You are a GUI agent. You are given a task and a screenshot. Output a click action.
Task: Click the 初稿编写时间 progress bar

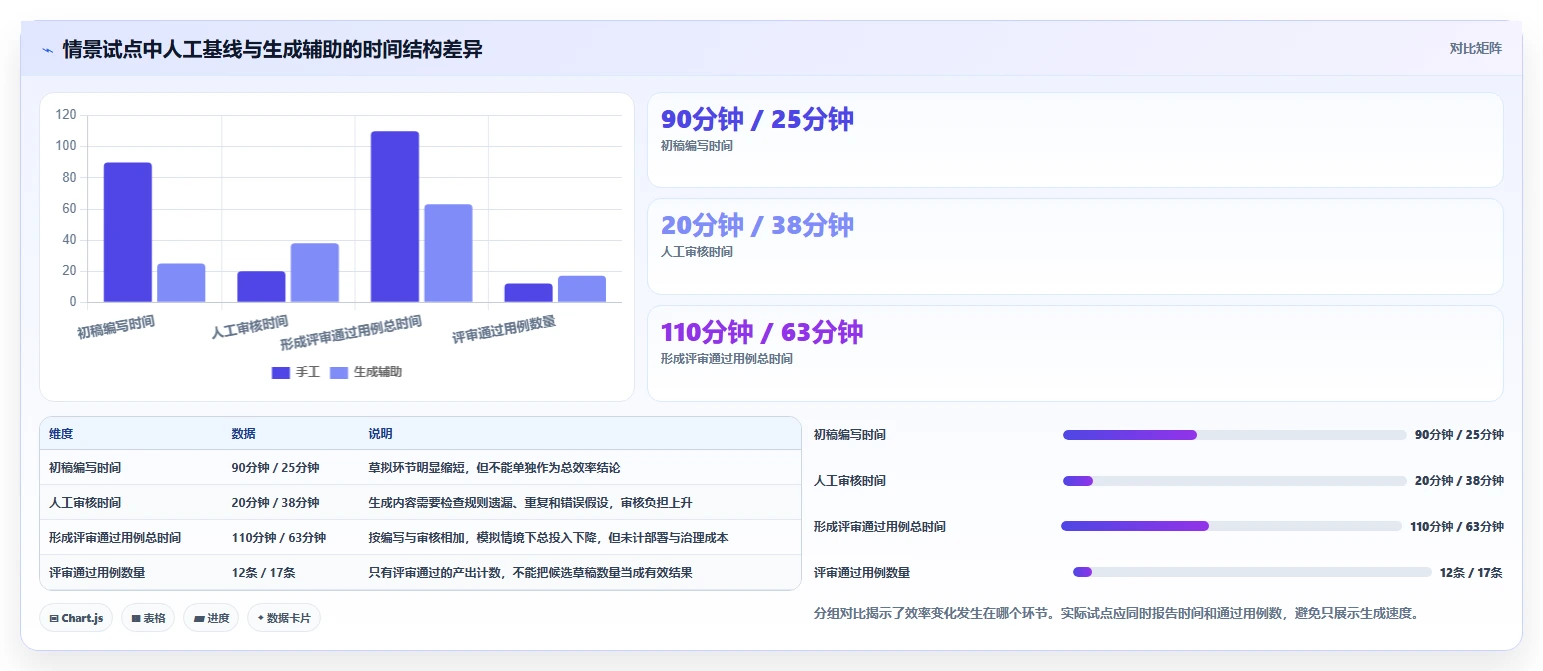(1234, 435)
